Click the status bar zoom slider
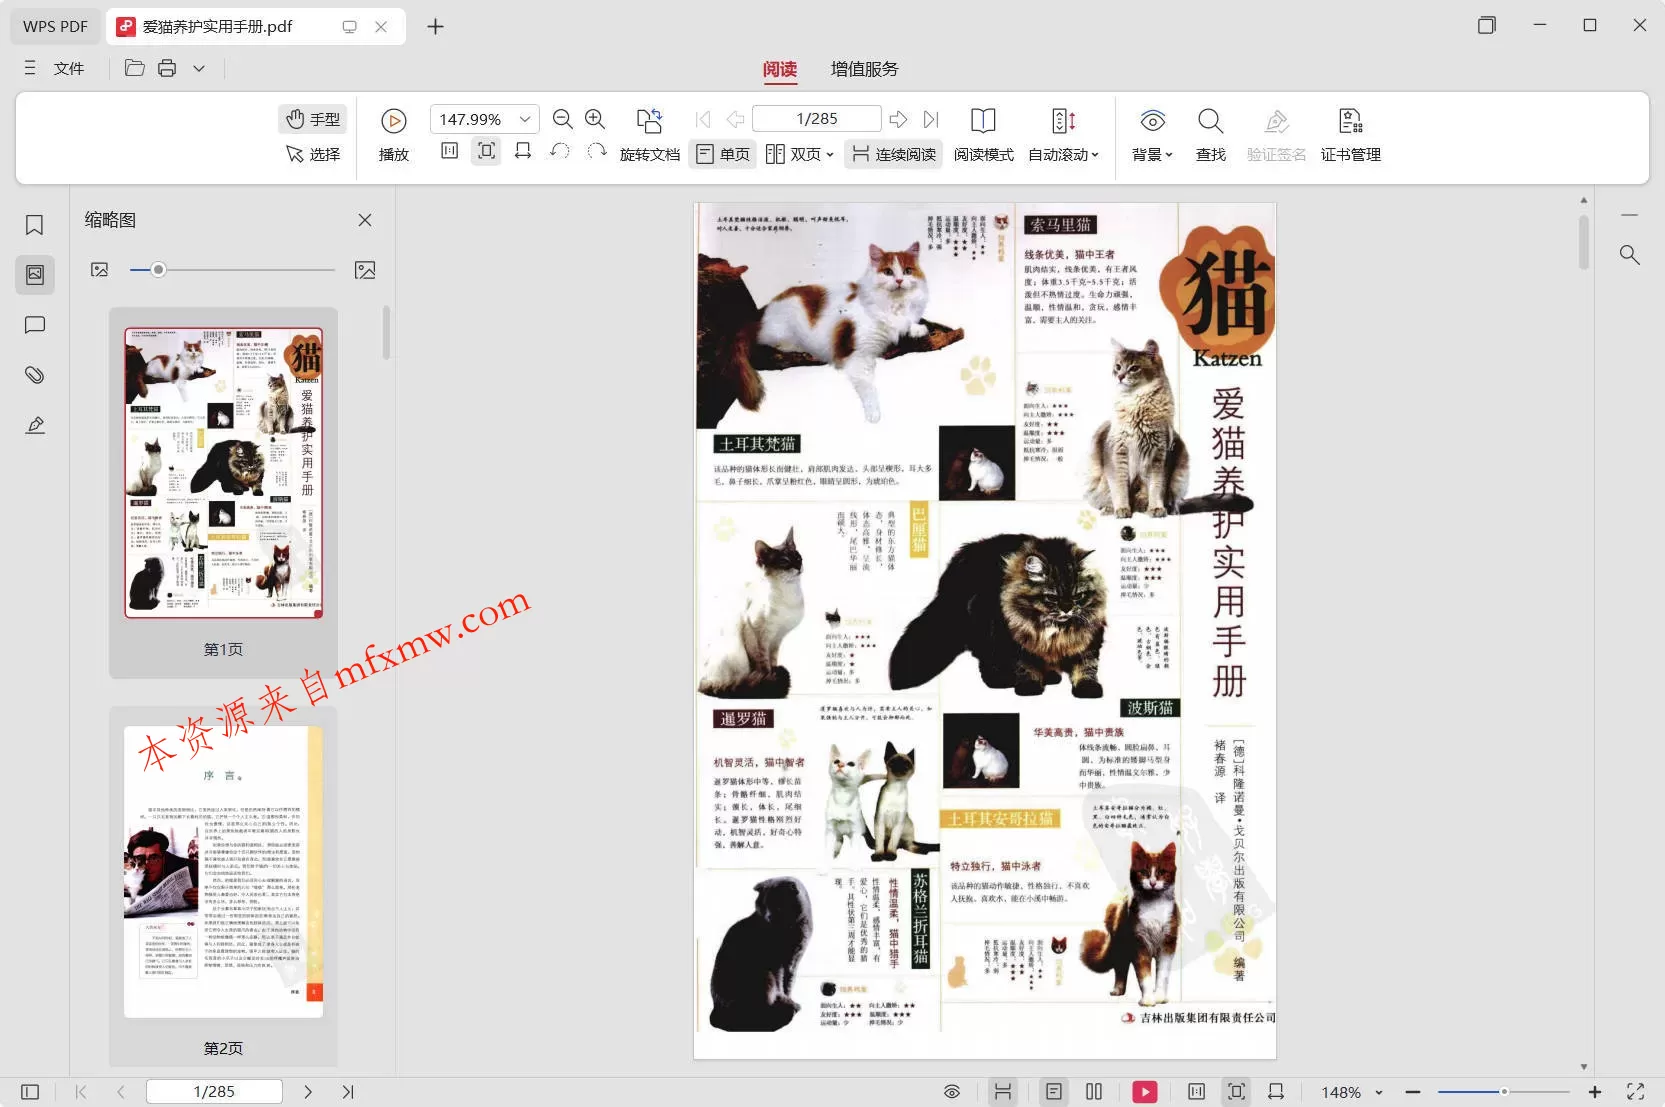 [x=1504, y=1092]
